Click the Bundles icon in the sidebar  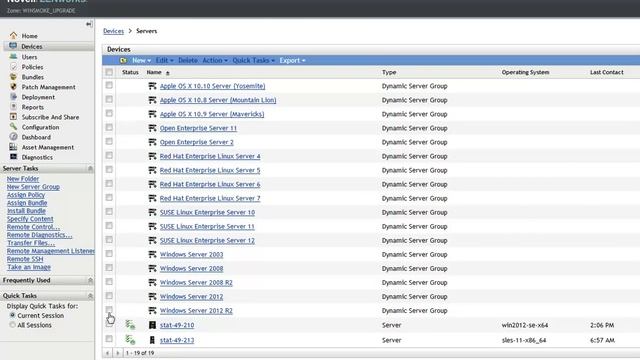click(13, 77)
